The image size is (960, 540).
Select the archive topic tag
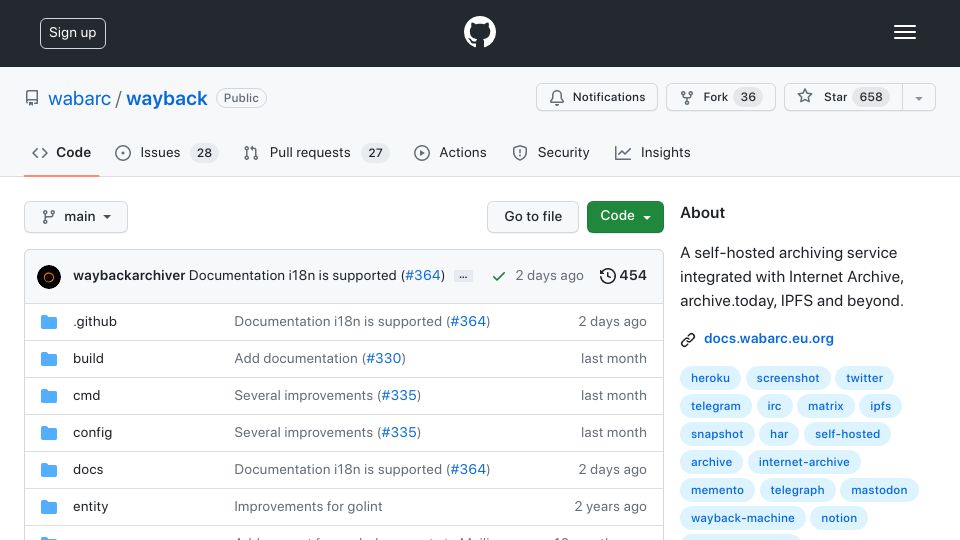coord(711,463)
